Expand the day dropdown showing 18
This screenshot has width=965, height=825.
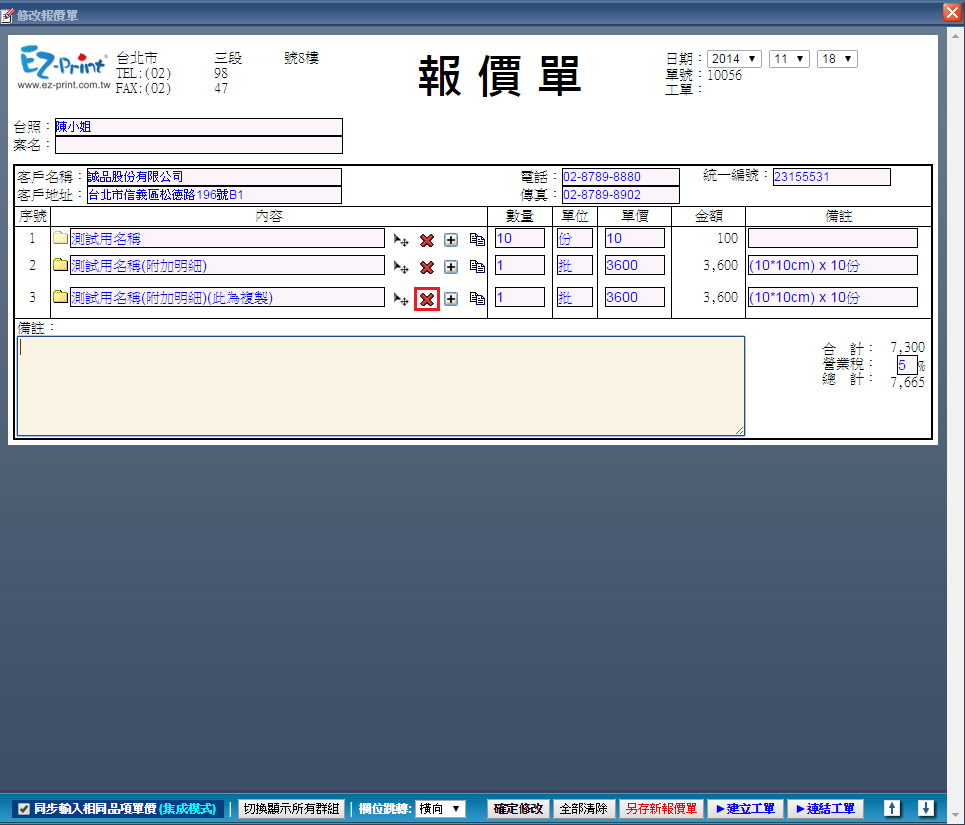(837, 59)
